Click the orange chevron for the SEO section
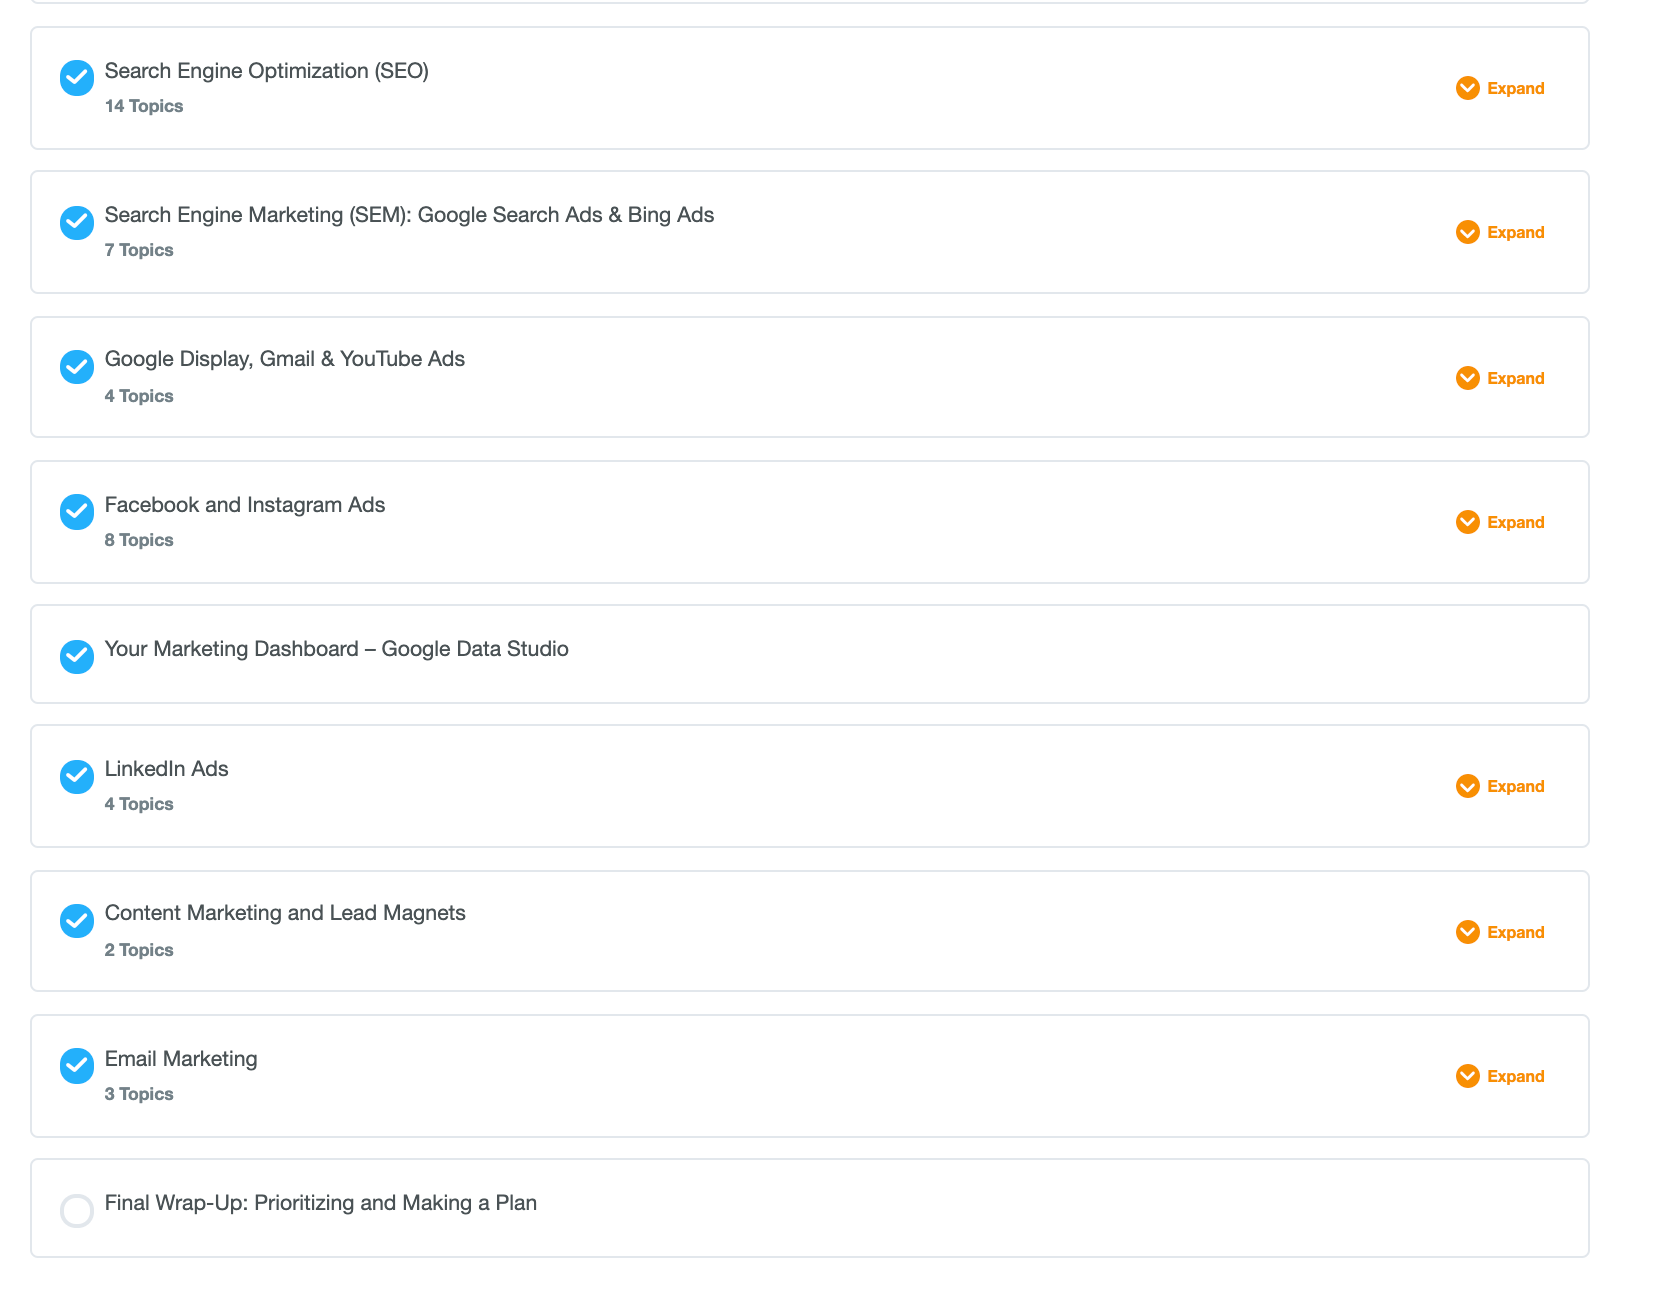Screen dimensions: 1672x1304 [1468, 88]
